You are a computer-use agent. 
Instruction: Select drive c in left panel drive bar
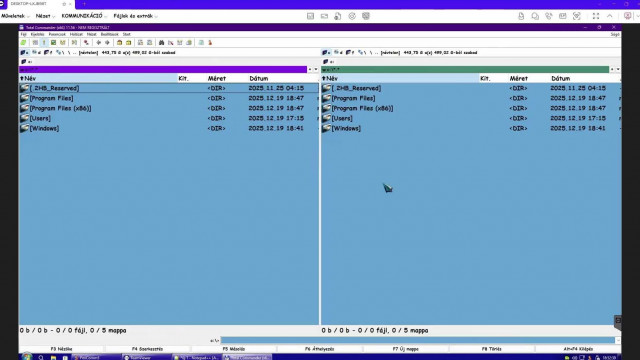(24, 53)
